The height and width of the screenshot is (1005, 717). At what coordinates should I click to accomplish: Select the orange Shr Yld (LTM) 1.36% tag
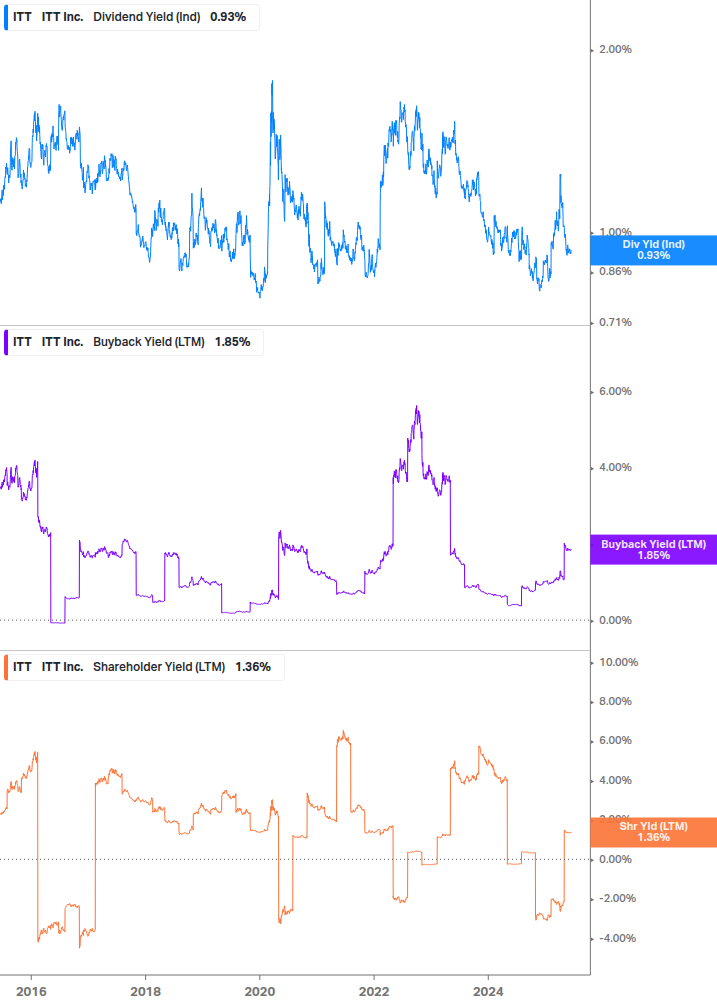[x=654, y=832]
